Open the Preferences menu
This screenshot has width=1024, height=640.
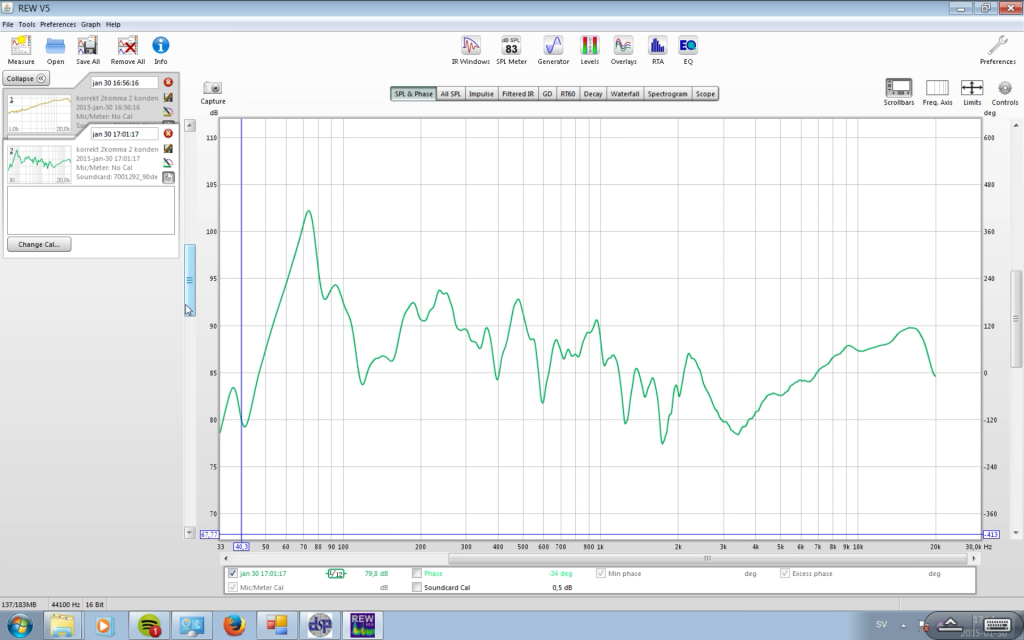tap(58, 24)
